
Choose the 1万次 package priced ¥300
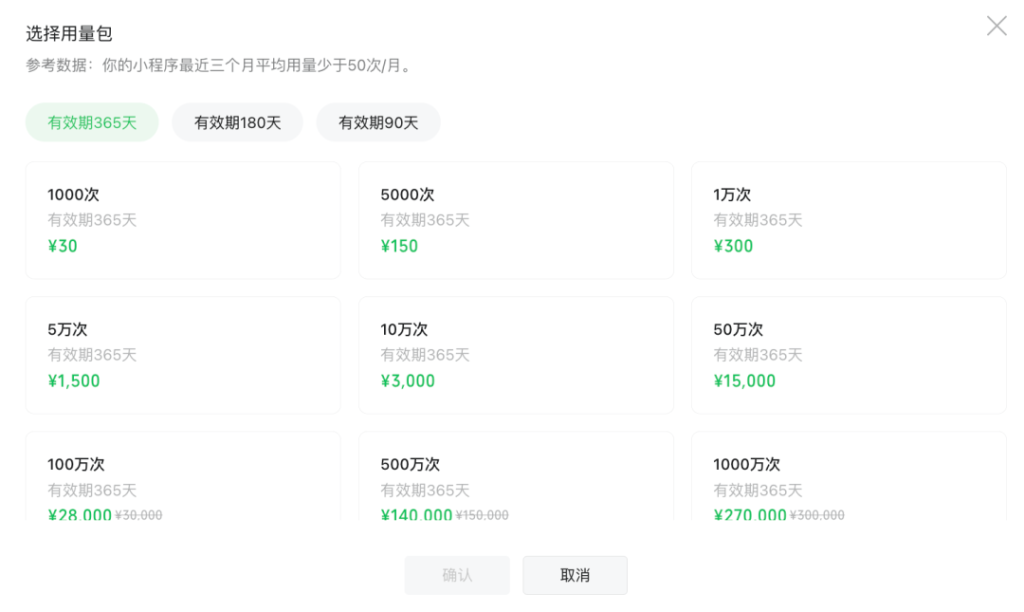coord(849,220)
